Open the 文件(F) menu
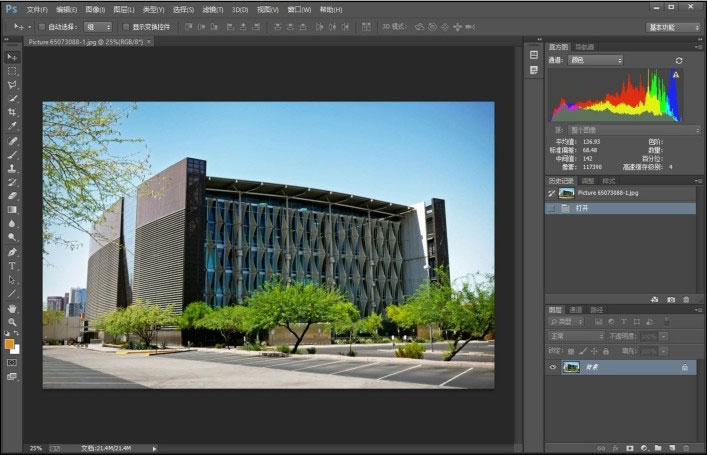 click(37, 9)
